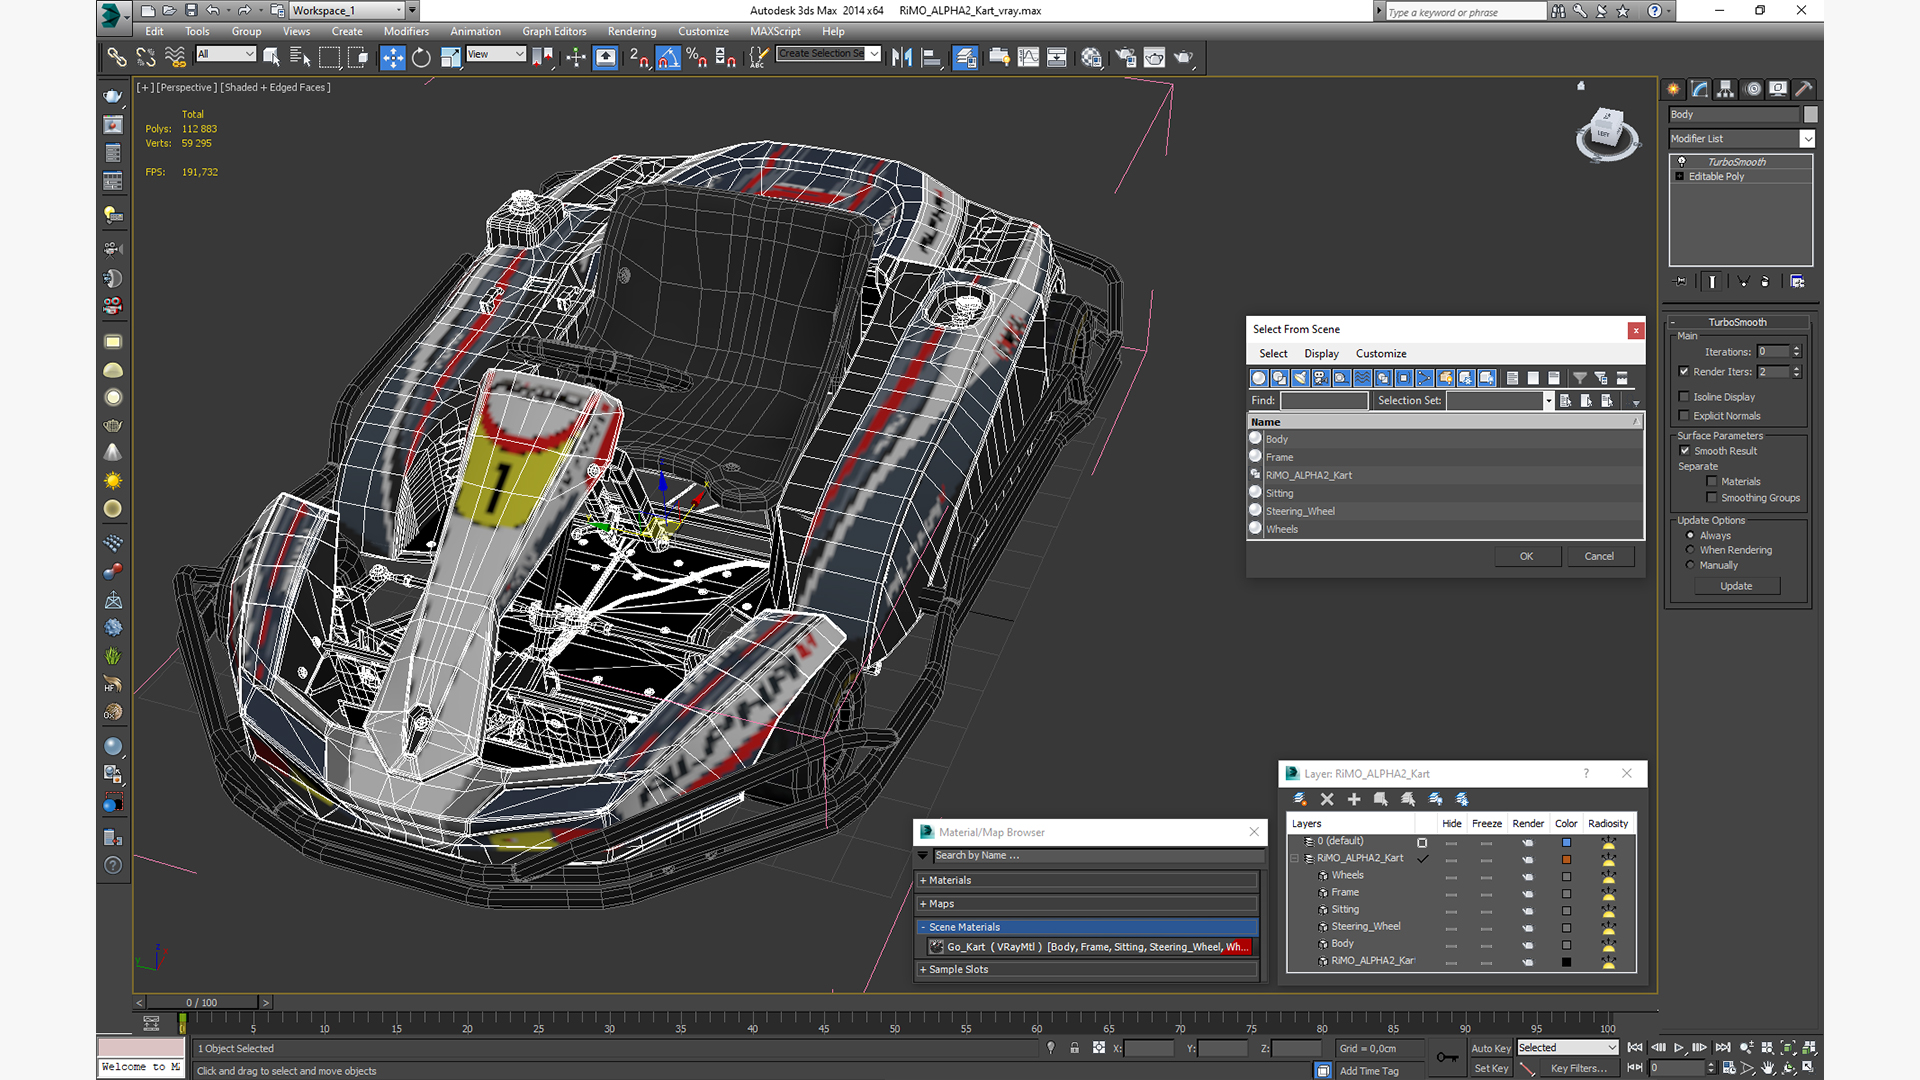This screenshot has height=1080, width=1920.
Task: Switch to the Create command panel tab
Action: tap(1673, 89)
